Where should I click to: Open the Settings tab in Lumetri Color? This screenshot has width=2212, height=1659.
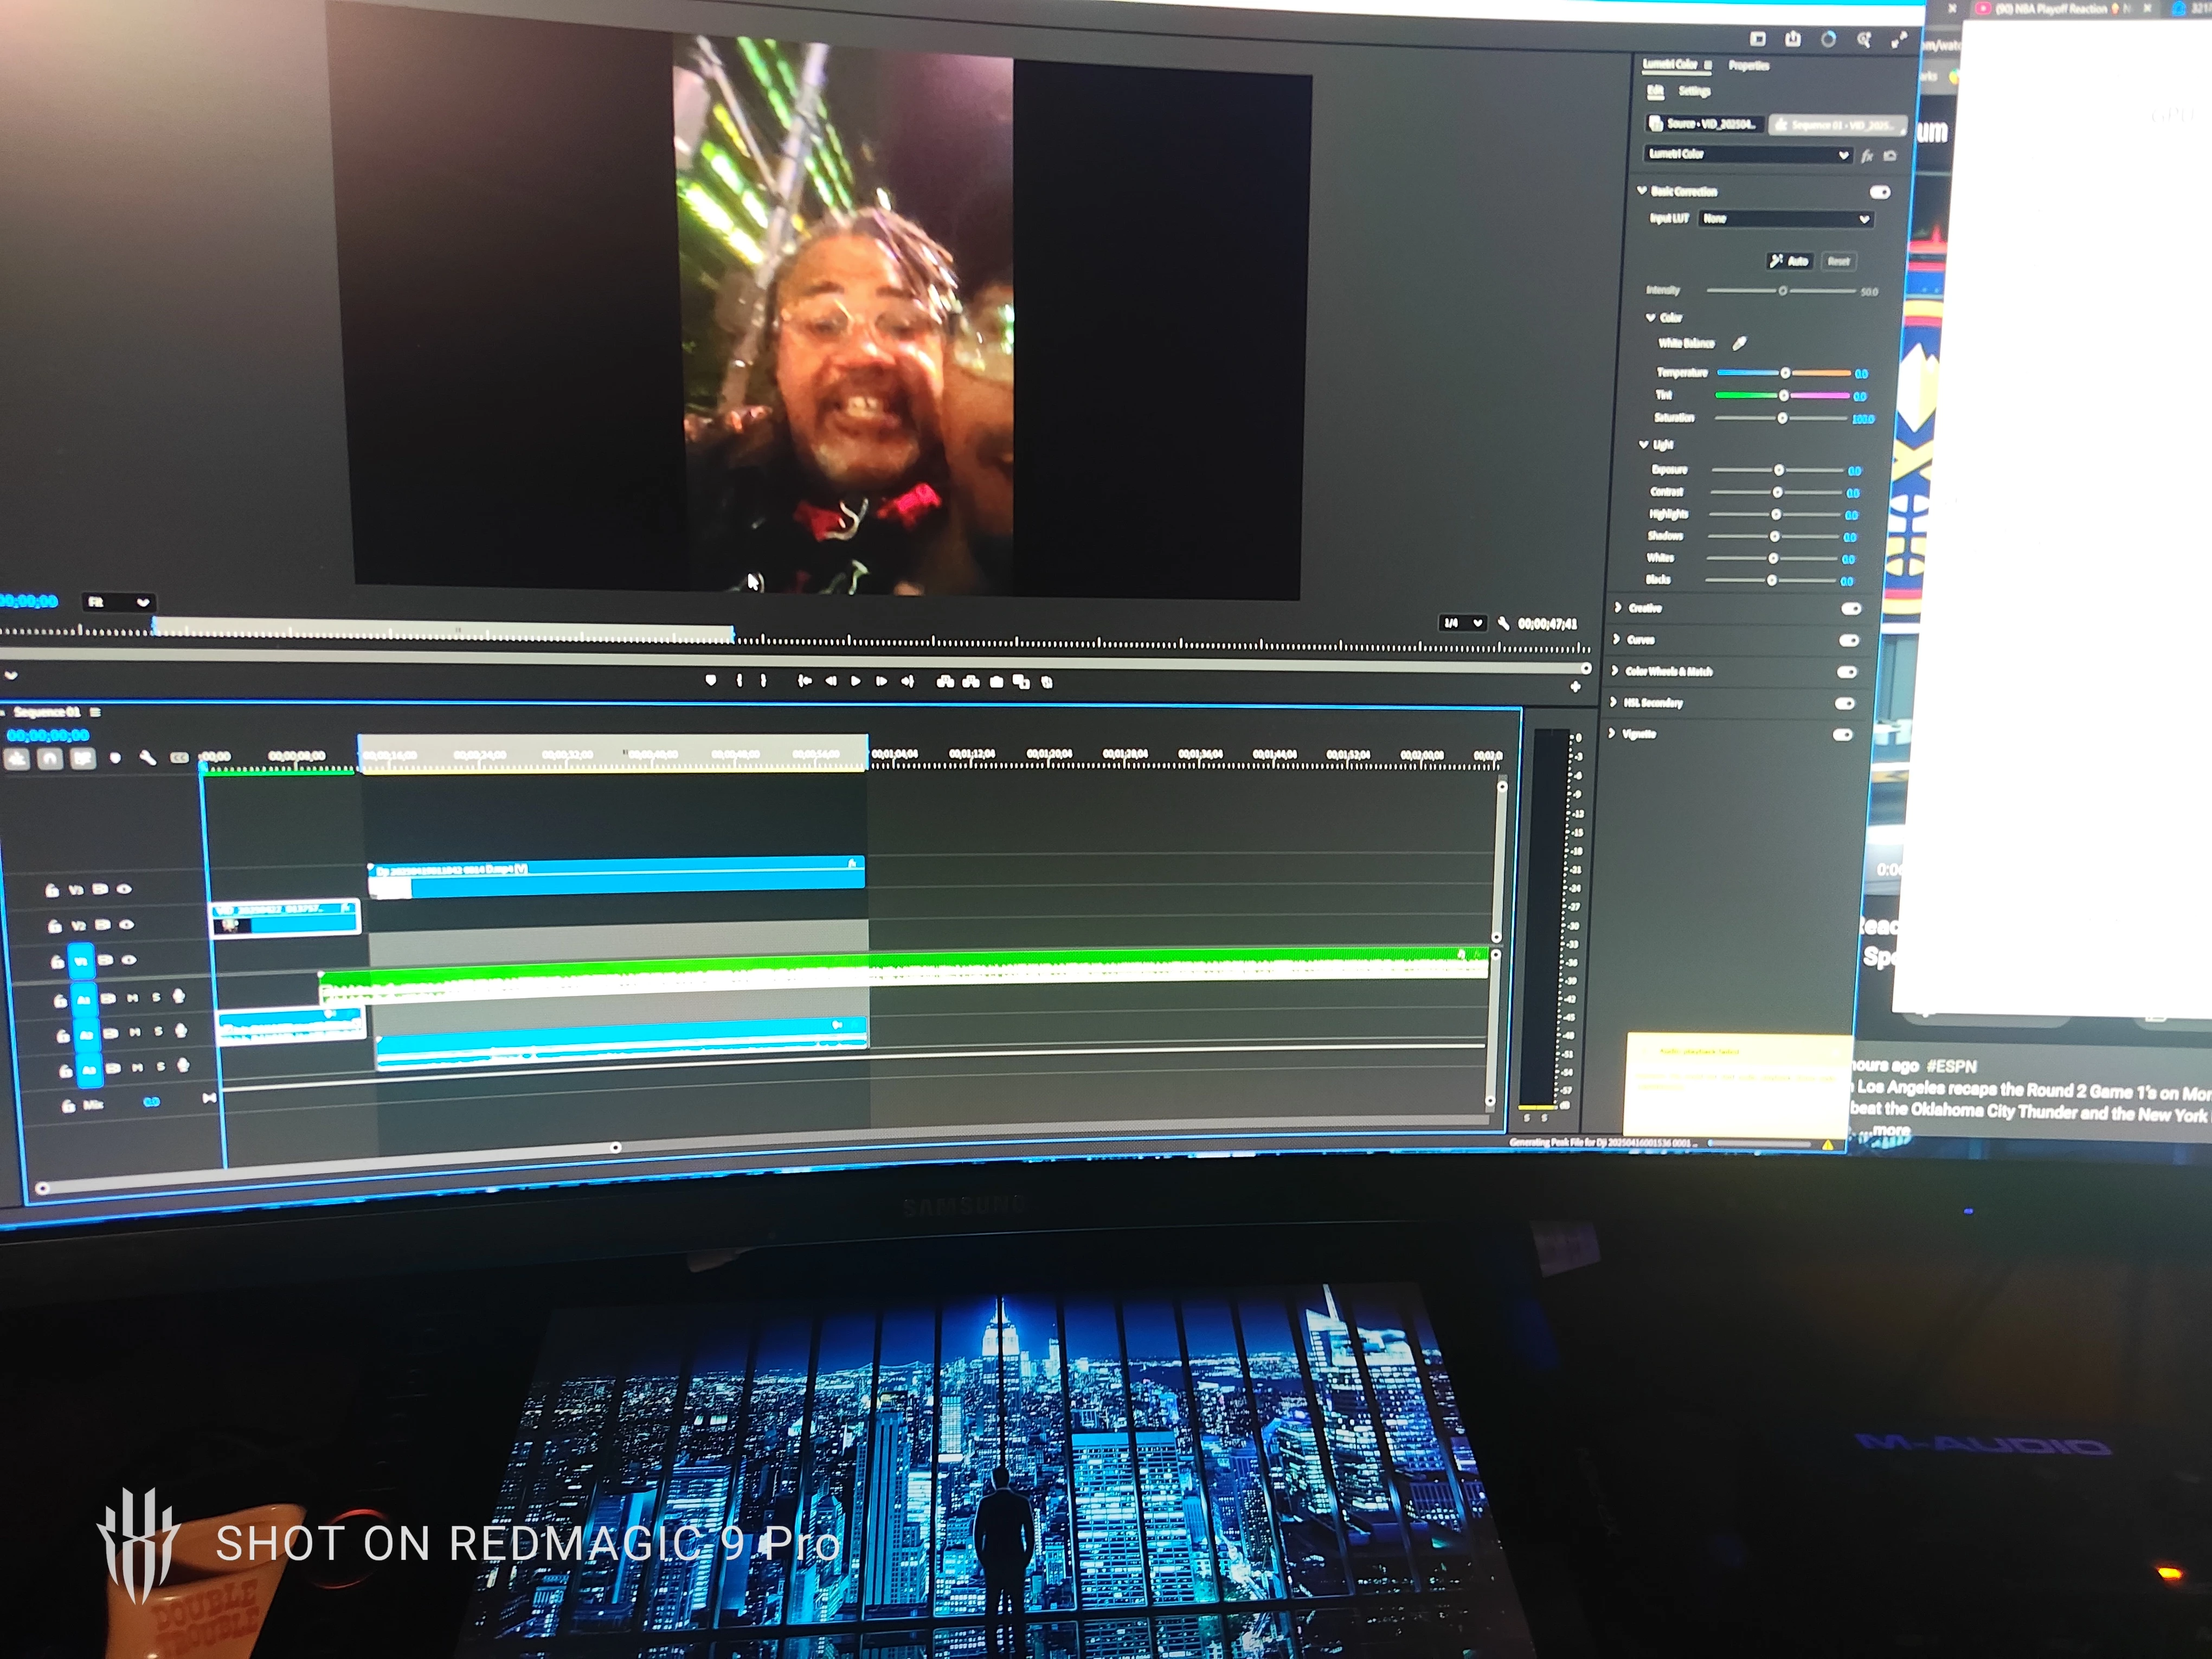coord(1694,91)
